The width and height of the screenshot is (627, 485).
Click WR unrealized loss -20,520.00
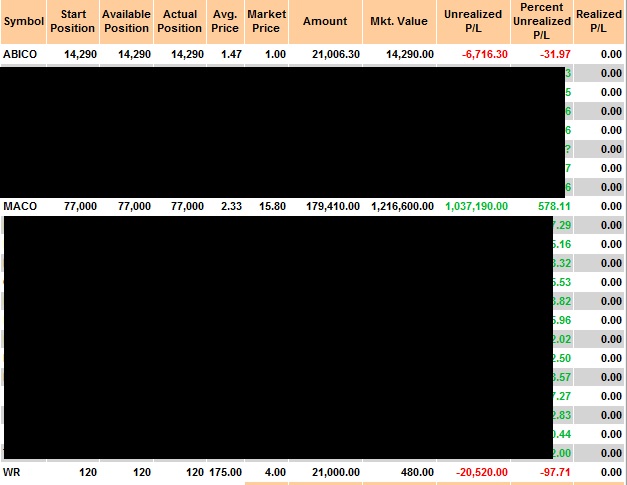click(482, 472)
